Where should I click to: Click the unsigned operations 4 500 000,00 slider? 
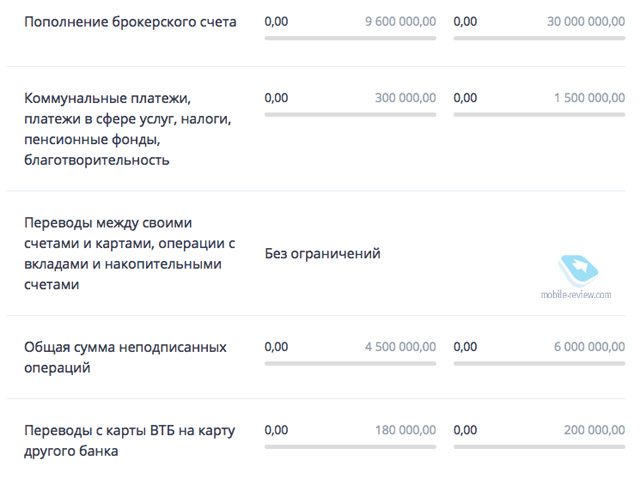(x=350, y=365)
